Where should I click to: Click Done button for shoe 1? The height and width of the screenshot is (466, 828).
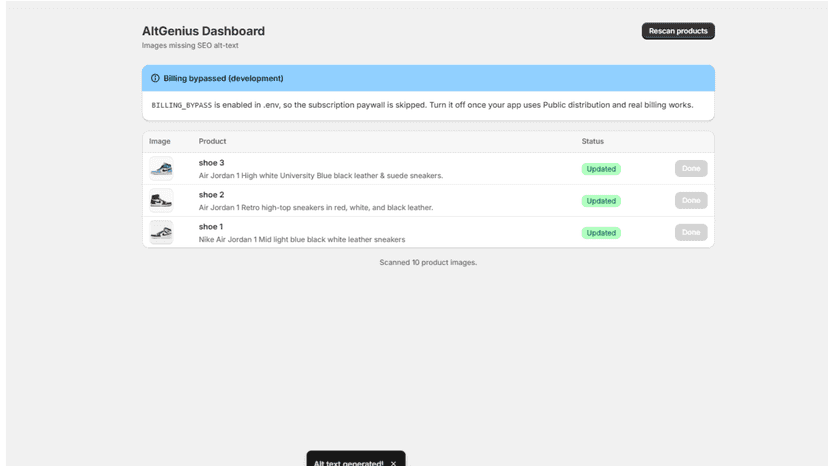pos(691,232)
